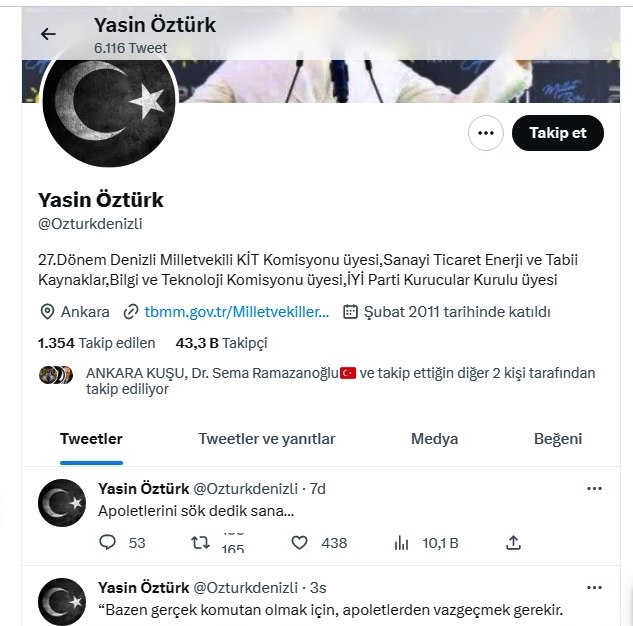Click the follower avatars next to ANKARA KUŞU
The image size is (633, 626).
pyautogui.click(x=56, y=375)
